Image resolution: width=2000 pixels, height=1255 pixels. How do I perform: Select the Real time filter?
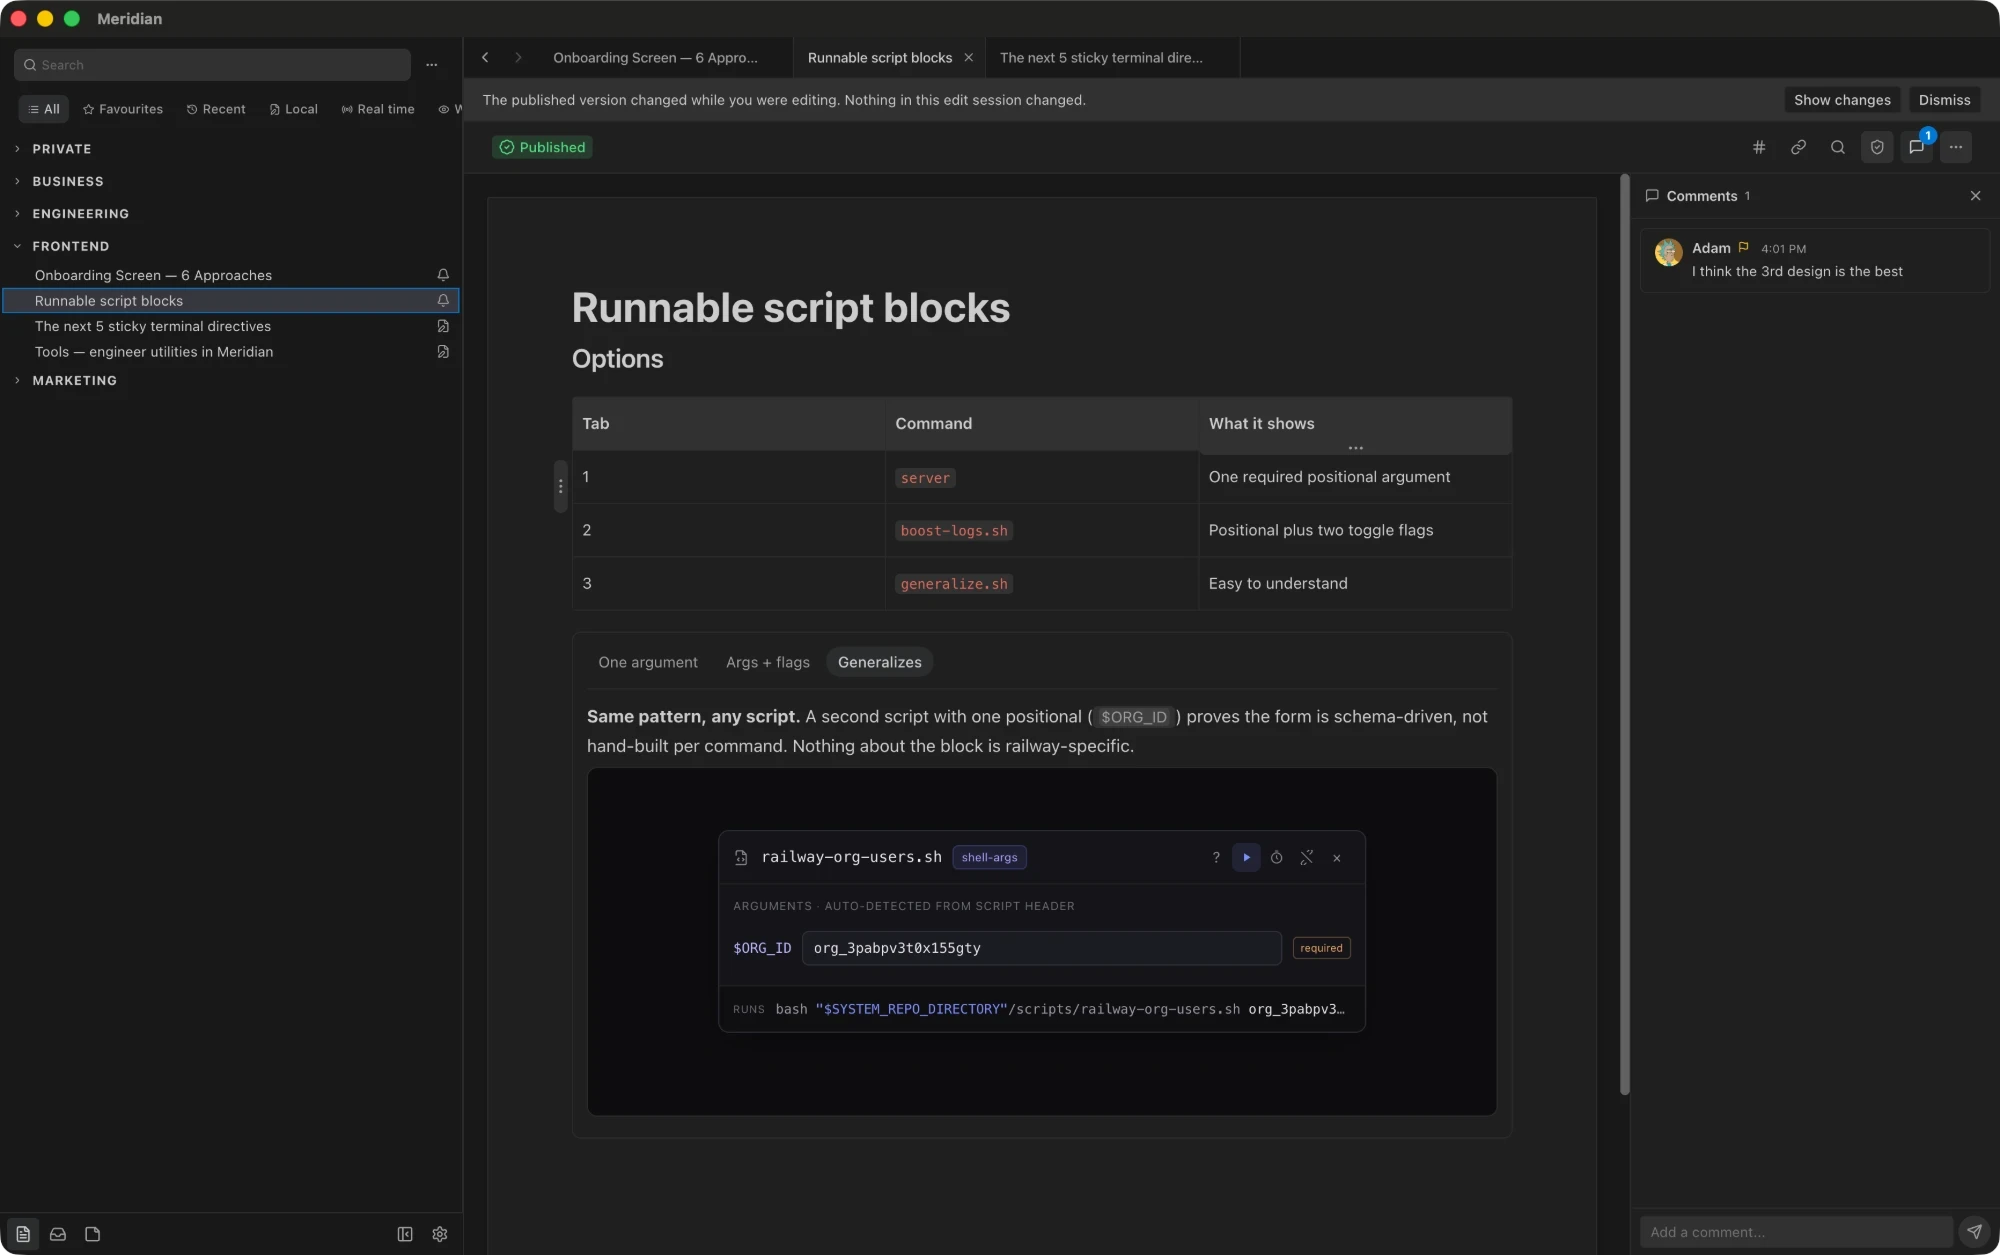click(x=378, y=109)
